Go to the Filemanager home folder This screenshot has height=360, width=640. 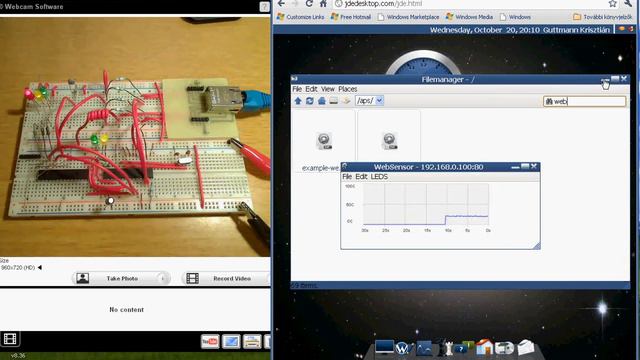click(x=322, y=101)
